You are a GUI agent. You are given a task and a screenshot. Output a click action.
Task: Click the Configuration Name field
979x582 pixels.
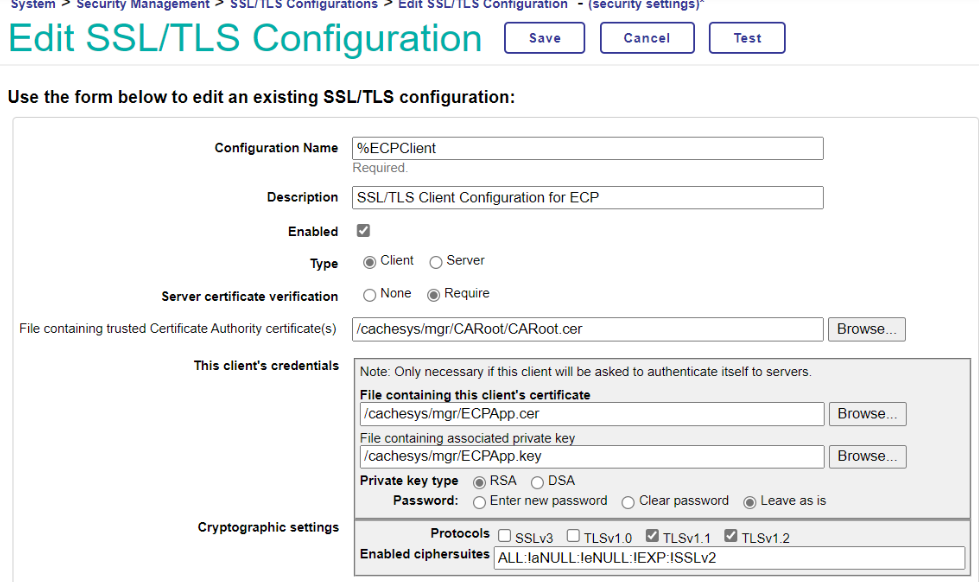click(x=588, y=148)
